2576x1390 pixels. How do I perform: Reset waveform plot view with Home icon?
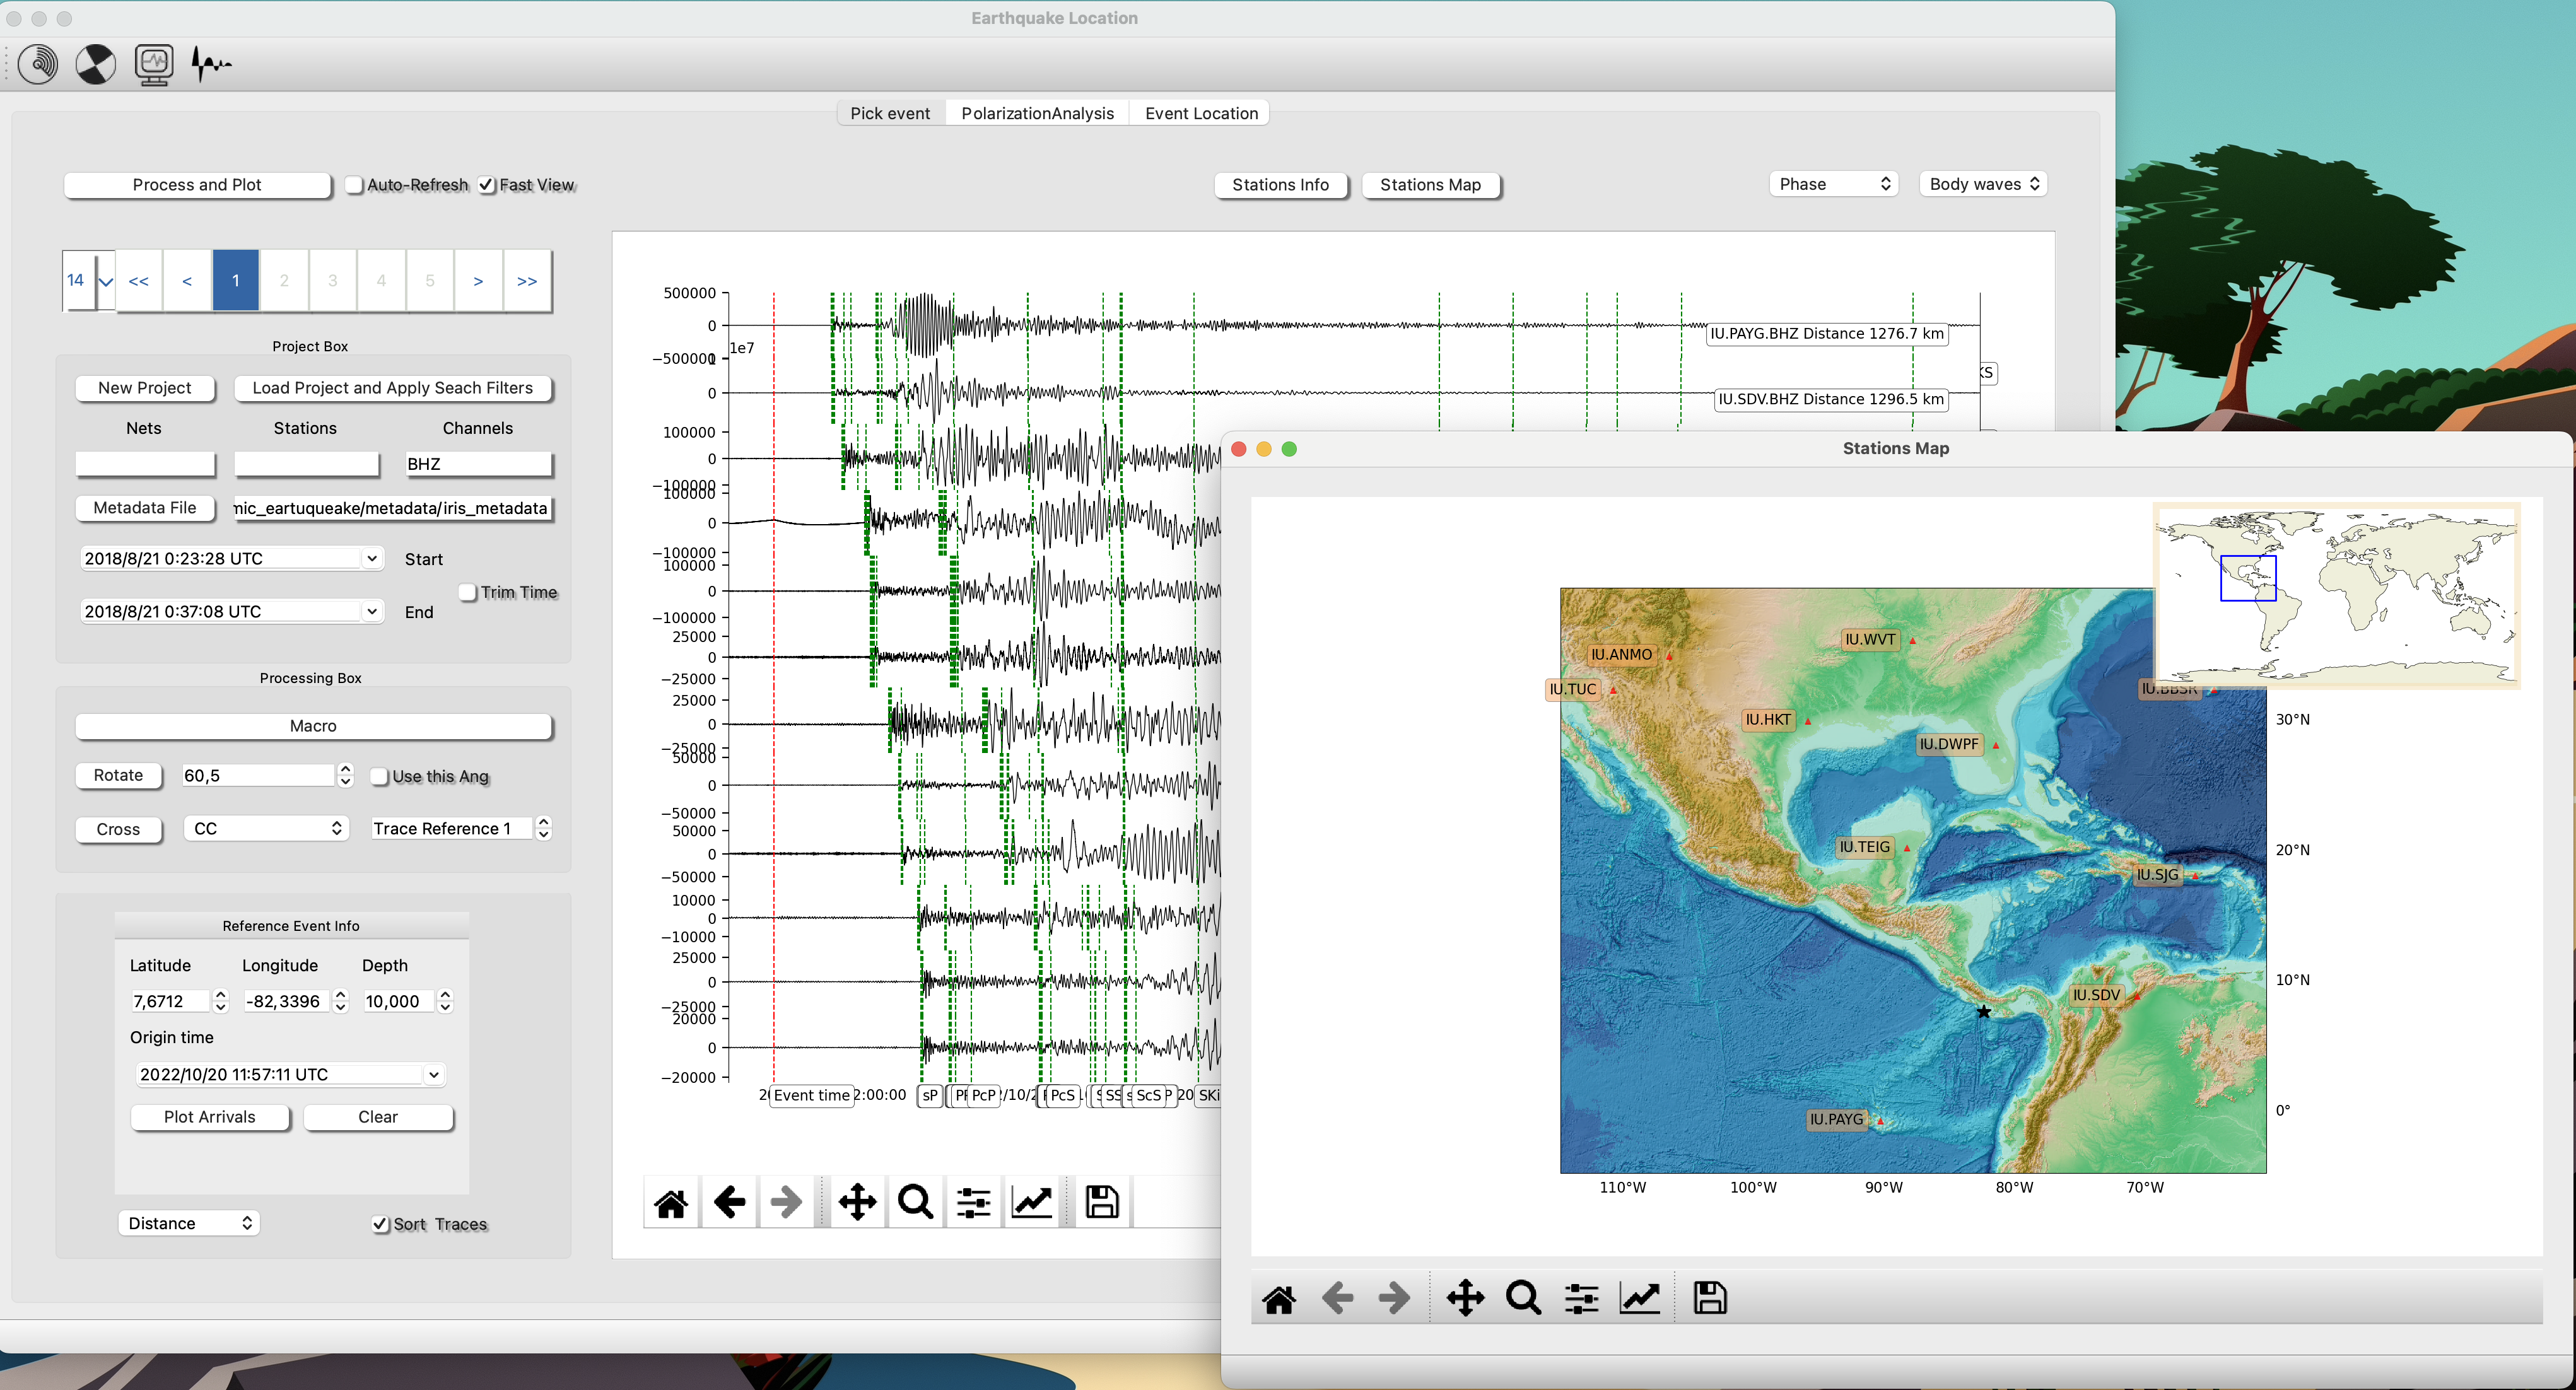tap(671, 1202)
